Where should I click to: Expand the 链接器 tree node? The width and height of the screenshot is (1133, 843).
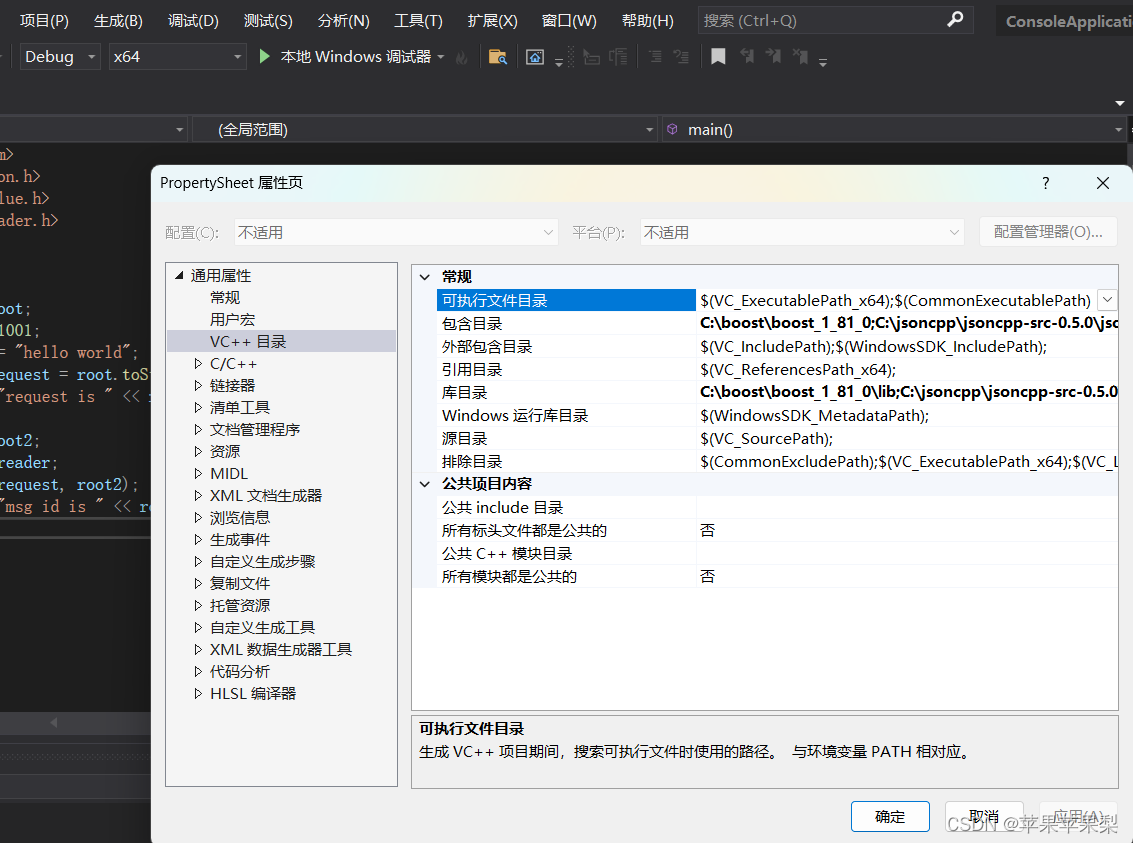198,386
